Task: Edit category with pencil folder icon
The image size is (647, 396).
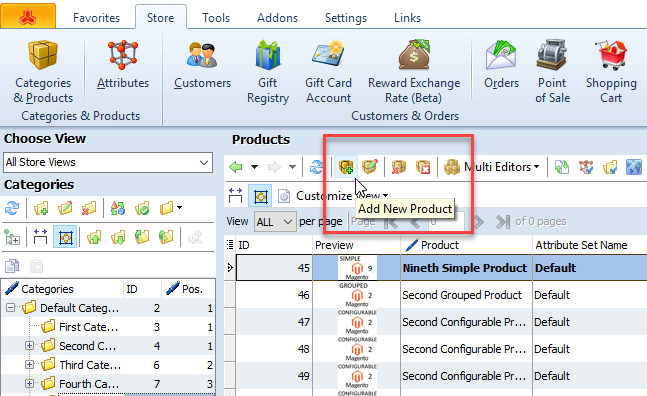Action: (x=65, y=208)
